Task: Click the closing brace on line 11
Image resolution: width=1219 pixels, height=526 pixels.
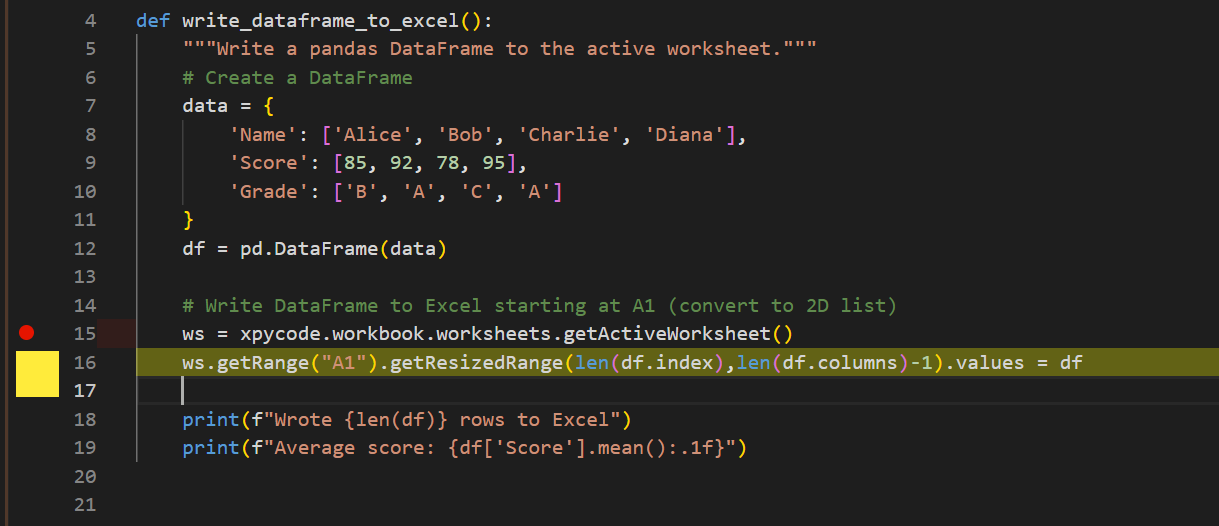Action: [188, 220]
